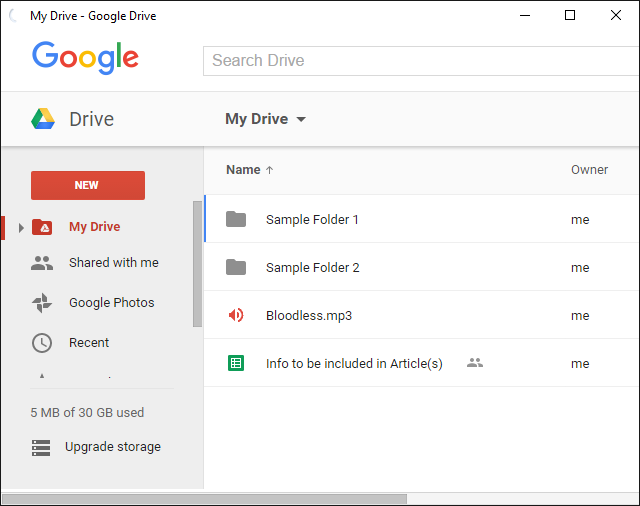640x506 pixels.
Task: Close the Google Drive window
Action: (x=616, y=16)
